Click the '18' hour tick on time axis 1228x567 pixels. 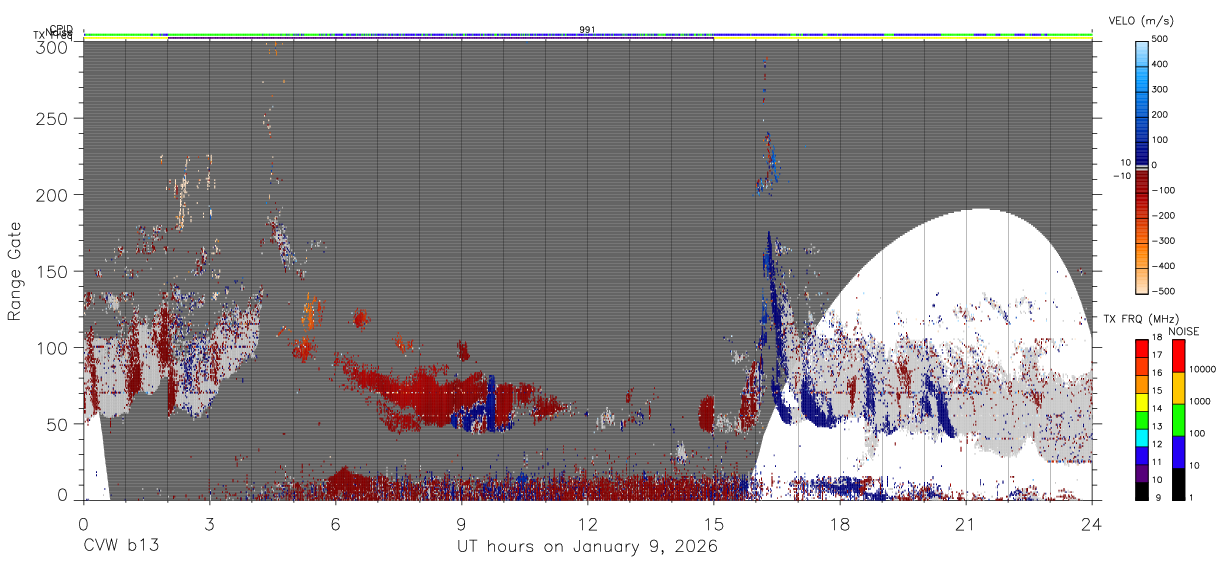click(x=840, y=523)
